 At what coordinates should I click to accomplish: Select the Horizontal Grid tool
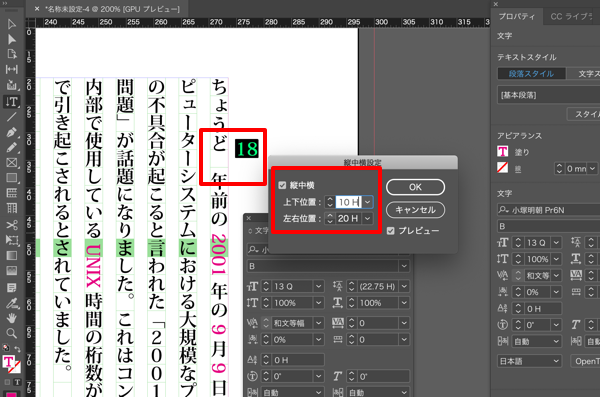(x=11, y=193)
